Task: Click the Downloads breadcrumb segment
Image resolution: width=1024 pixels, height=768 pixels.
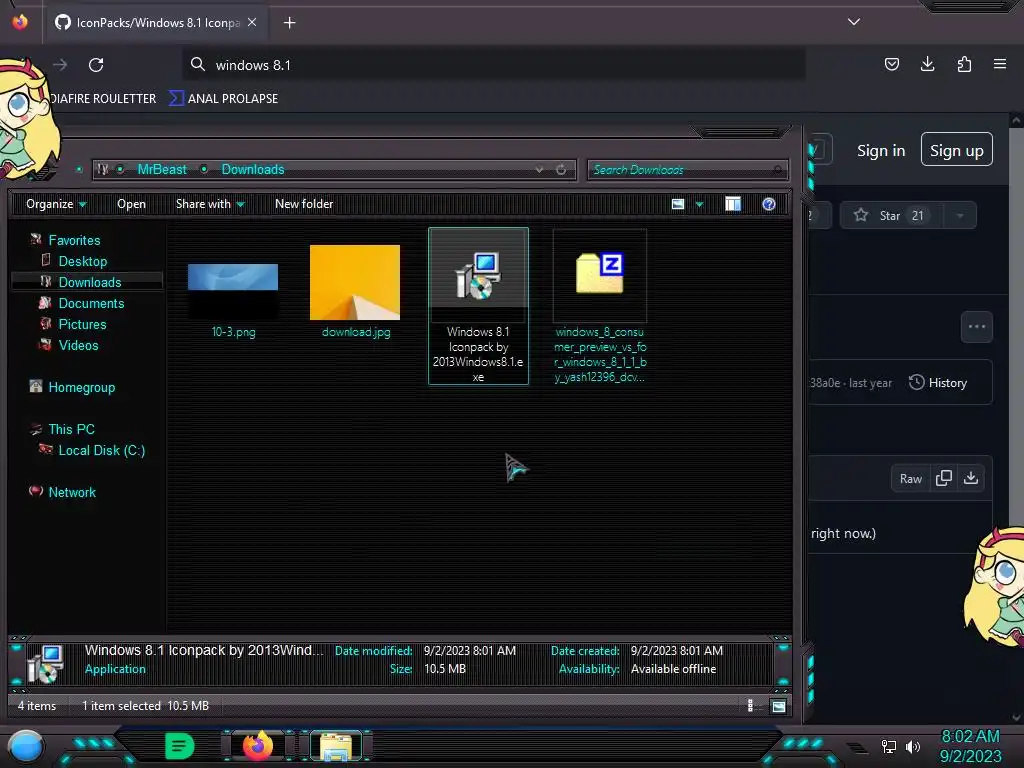Action: (253, 170)
